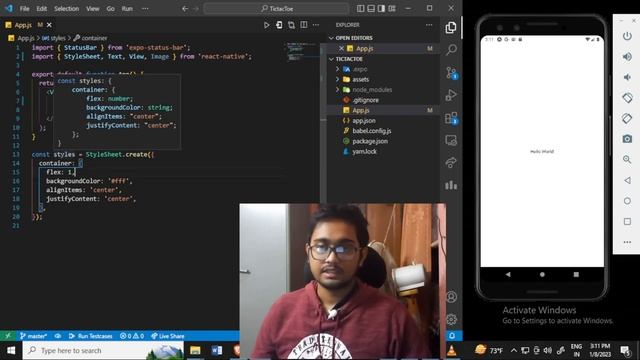Click the emulator power button
This screenshot has width=640, height=360.
pyautogui.click(x=627, y=36)
